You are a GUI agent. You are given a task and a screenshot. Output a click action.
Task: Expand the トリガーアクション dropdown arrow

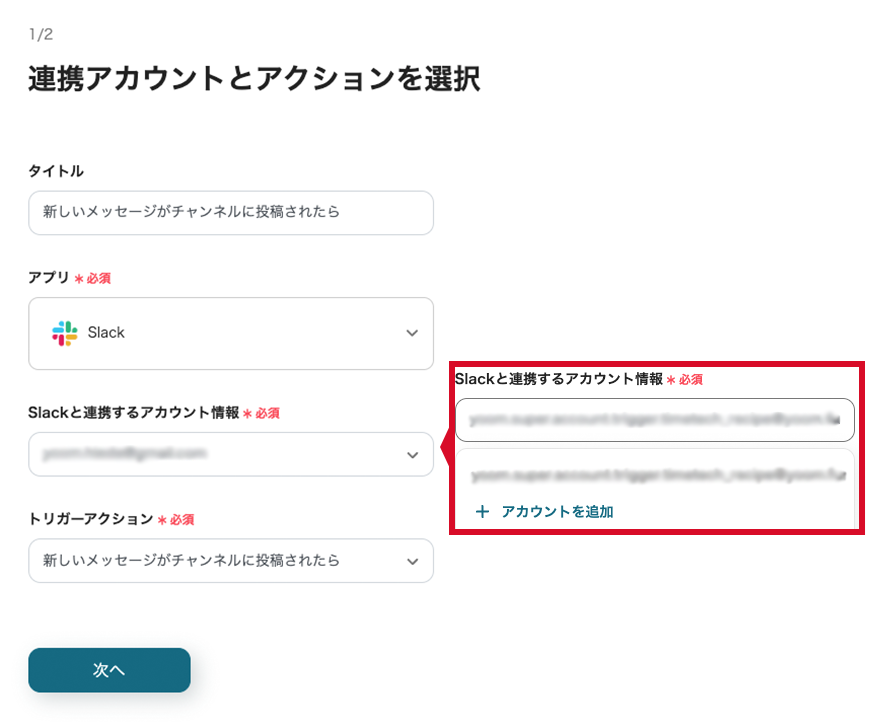click(x=412, y=561)
